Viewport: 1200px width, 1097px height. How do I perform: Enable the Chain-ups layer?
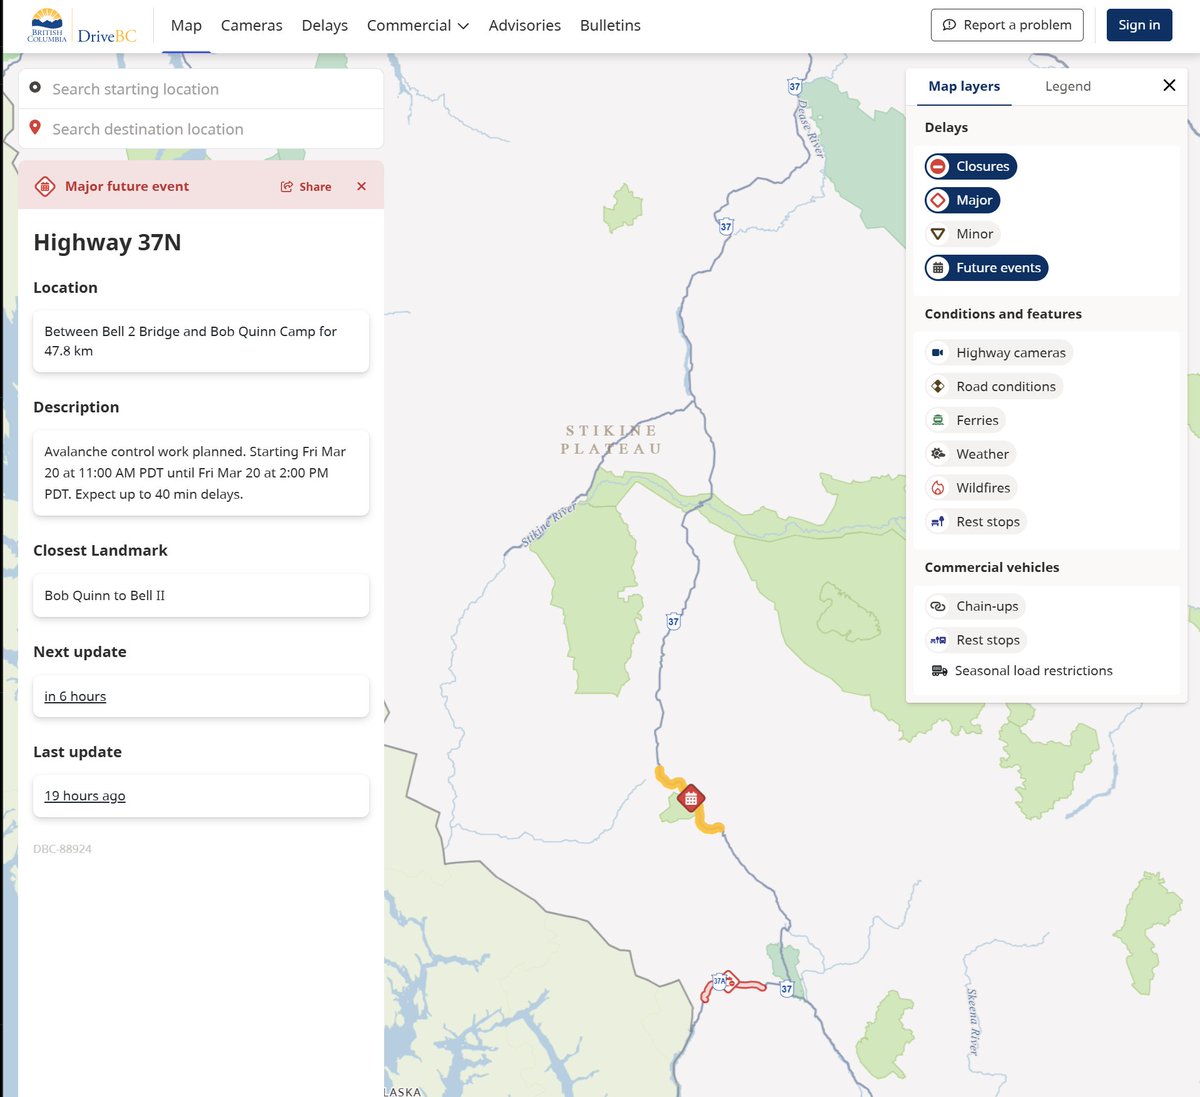click(x=975, y=606)
